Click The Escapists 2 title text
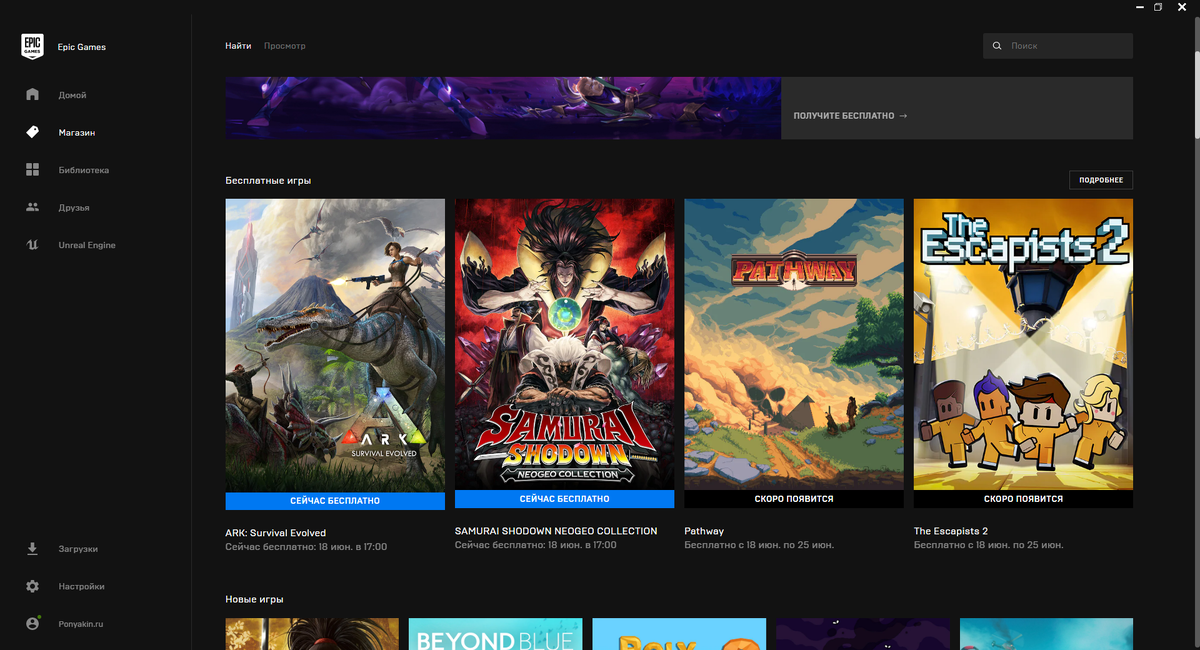 (x=951, y=531)
